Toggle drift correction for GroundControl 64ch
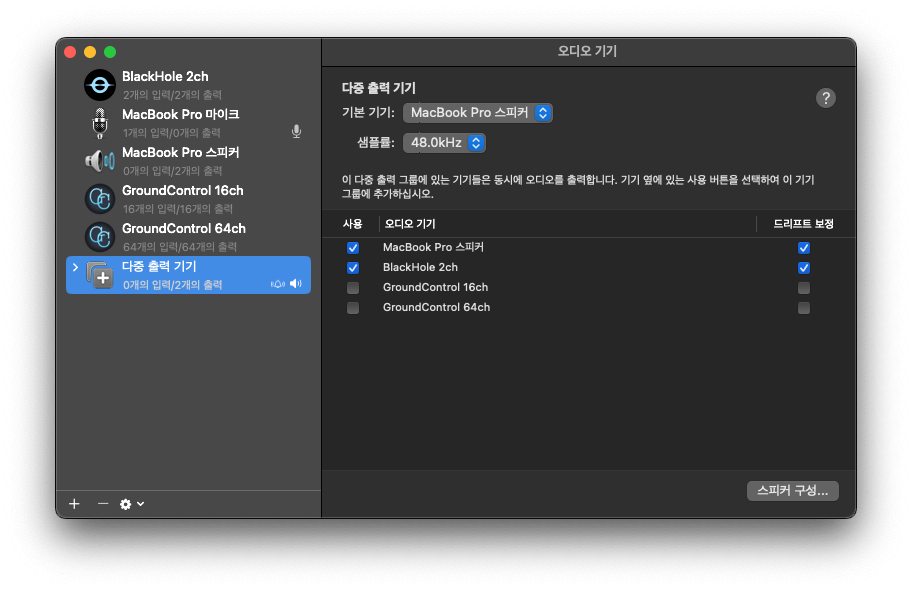Viewport: 912px width, 592px height. pos(804,308)
